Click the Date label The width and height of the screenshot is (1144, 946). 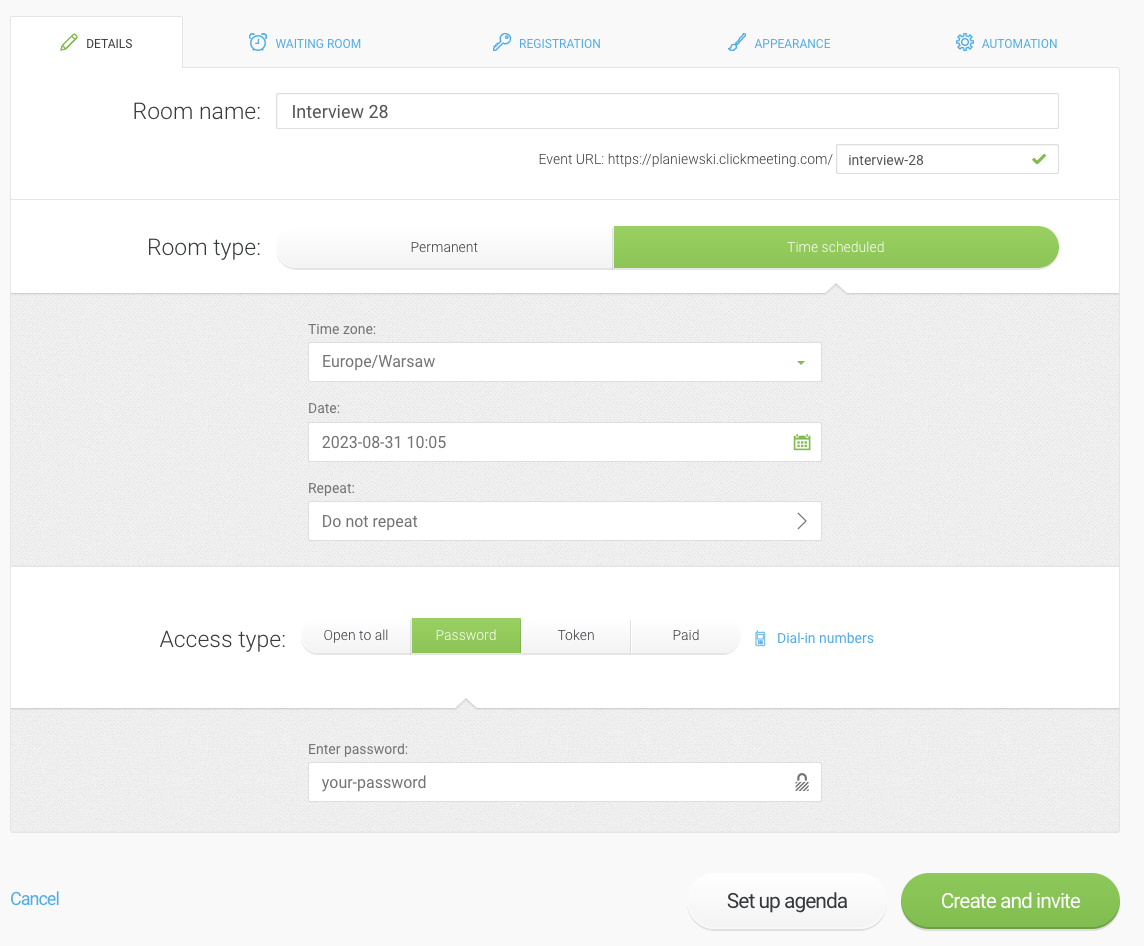324,408
